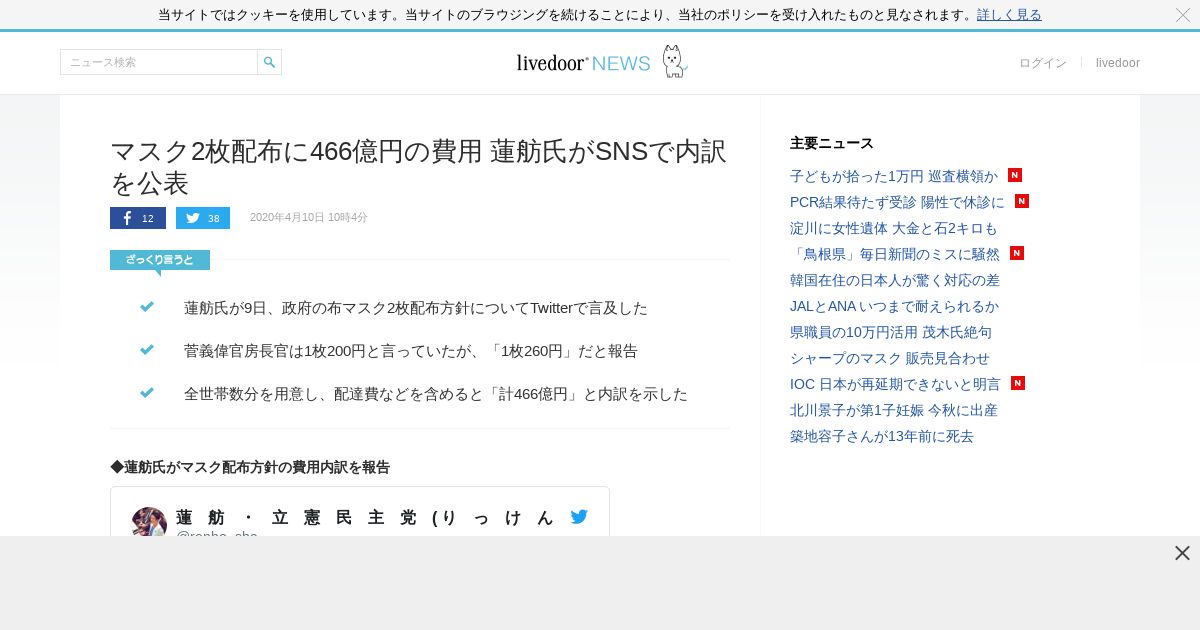Open headline 子どもが拾った1万円 巡査横領か
The image size is (1200, 630).
click(x=894, y=176)
